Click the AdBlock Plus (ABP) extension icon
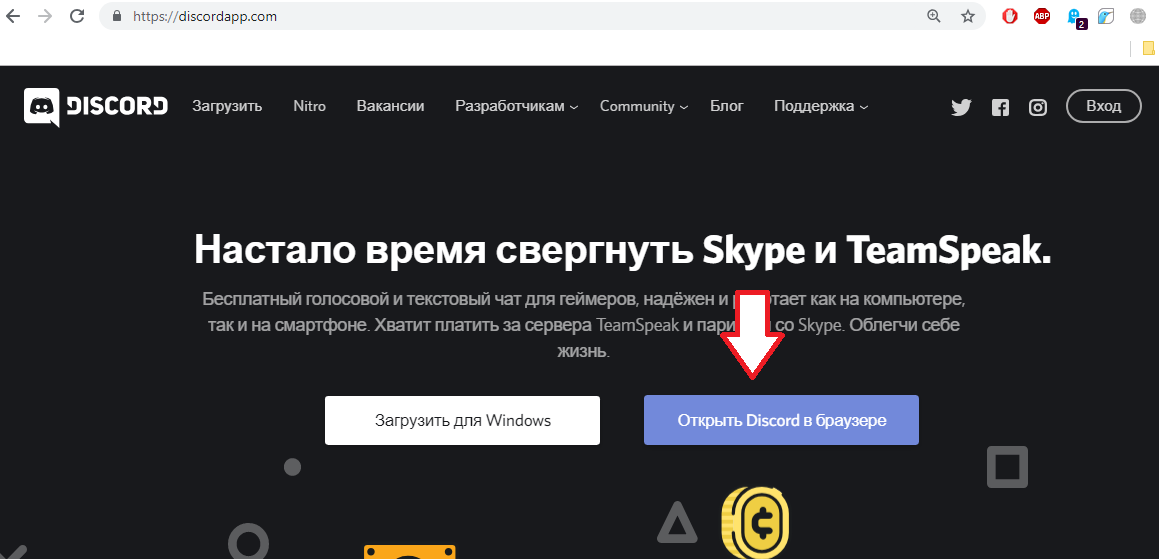The width and height of the screenshot is (1159, 559). pyautogui.click(x=1042, y=16)
